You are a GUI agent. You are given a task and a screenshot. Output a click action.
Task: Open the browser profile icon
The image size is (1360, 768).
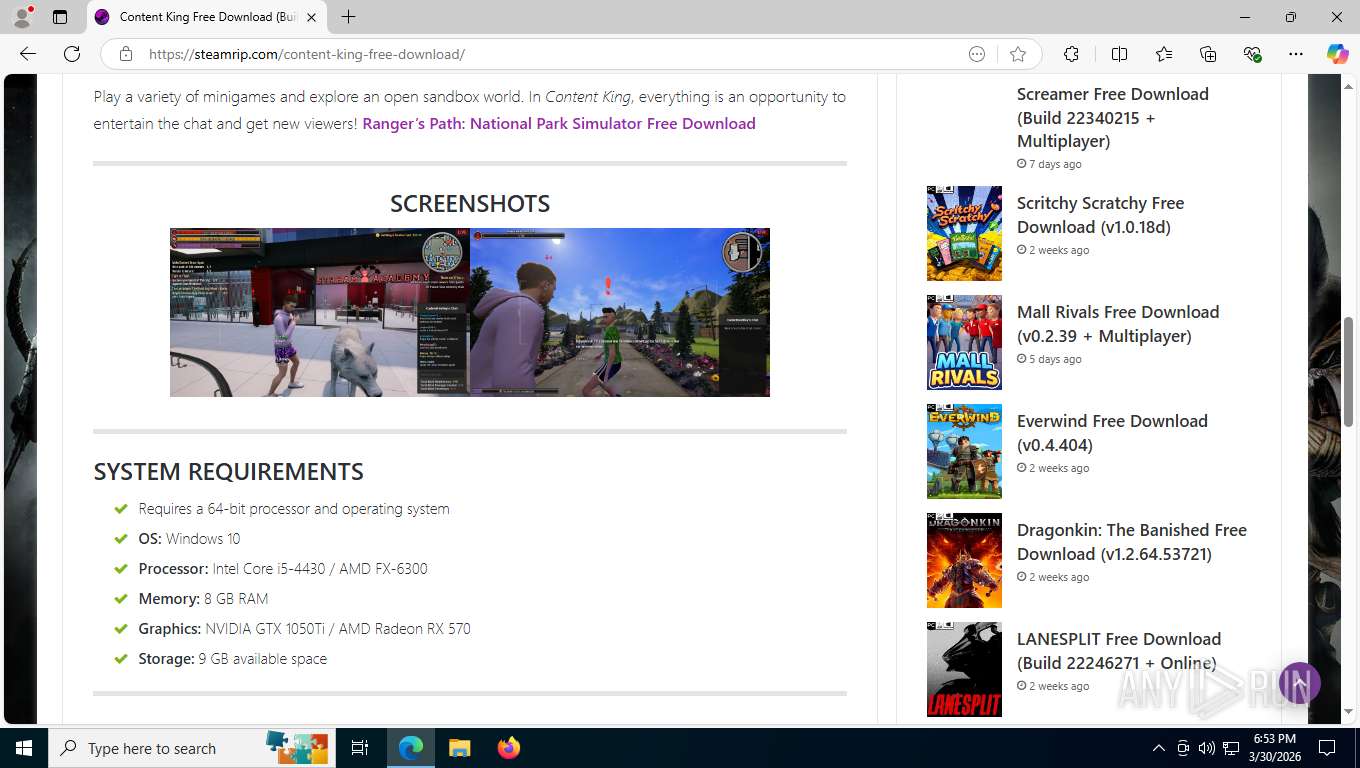22,17
